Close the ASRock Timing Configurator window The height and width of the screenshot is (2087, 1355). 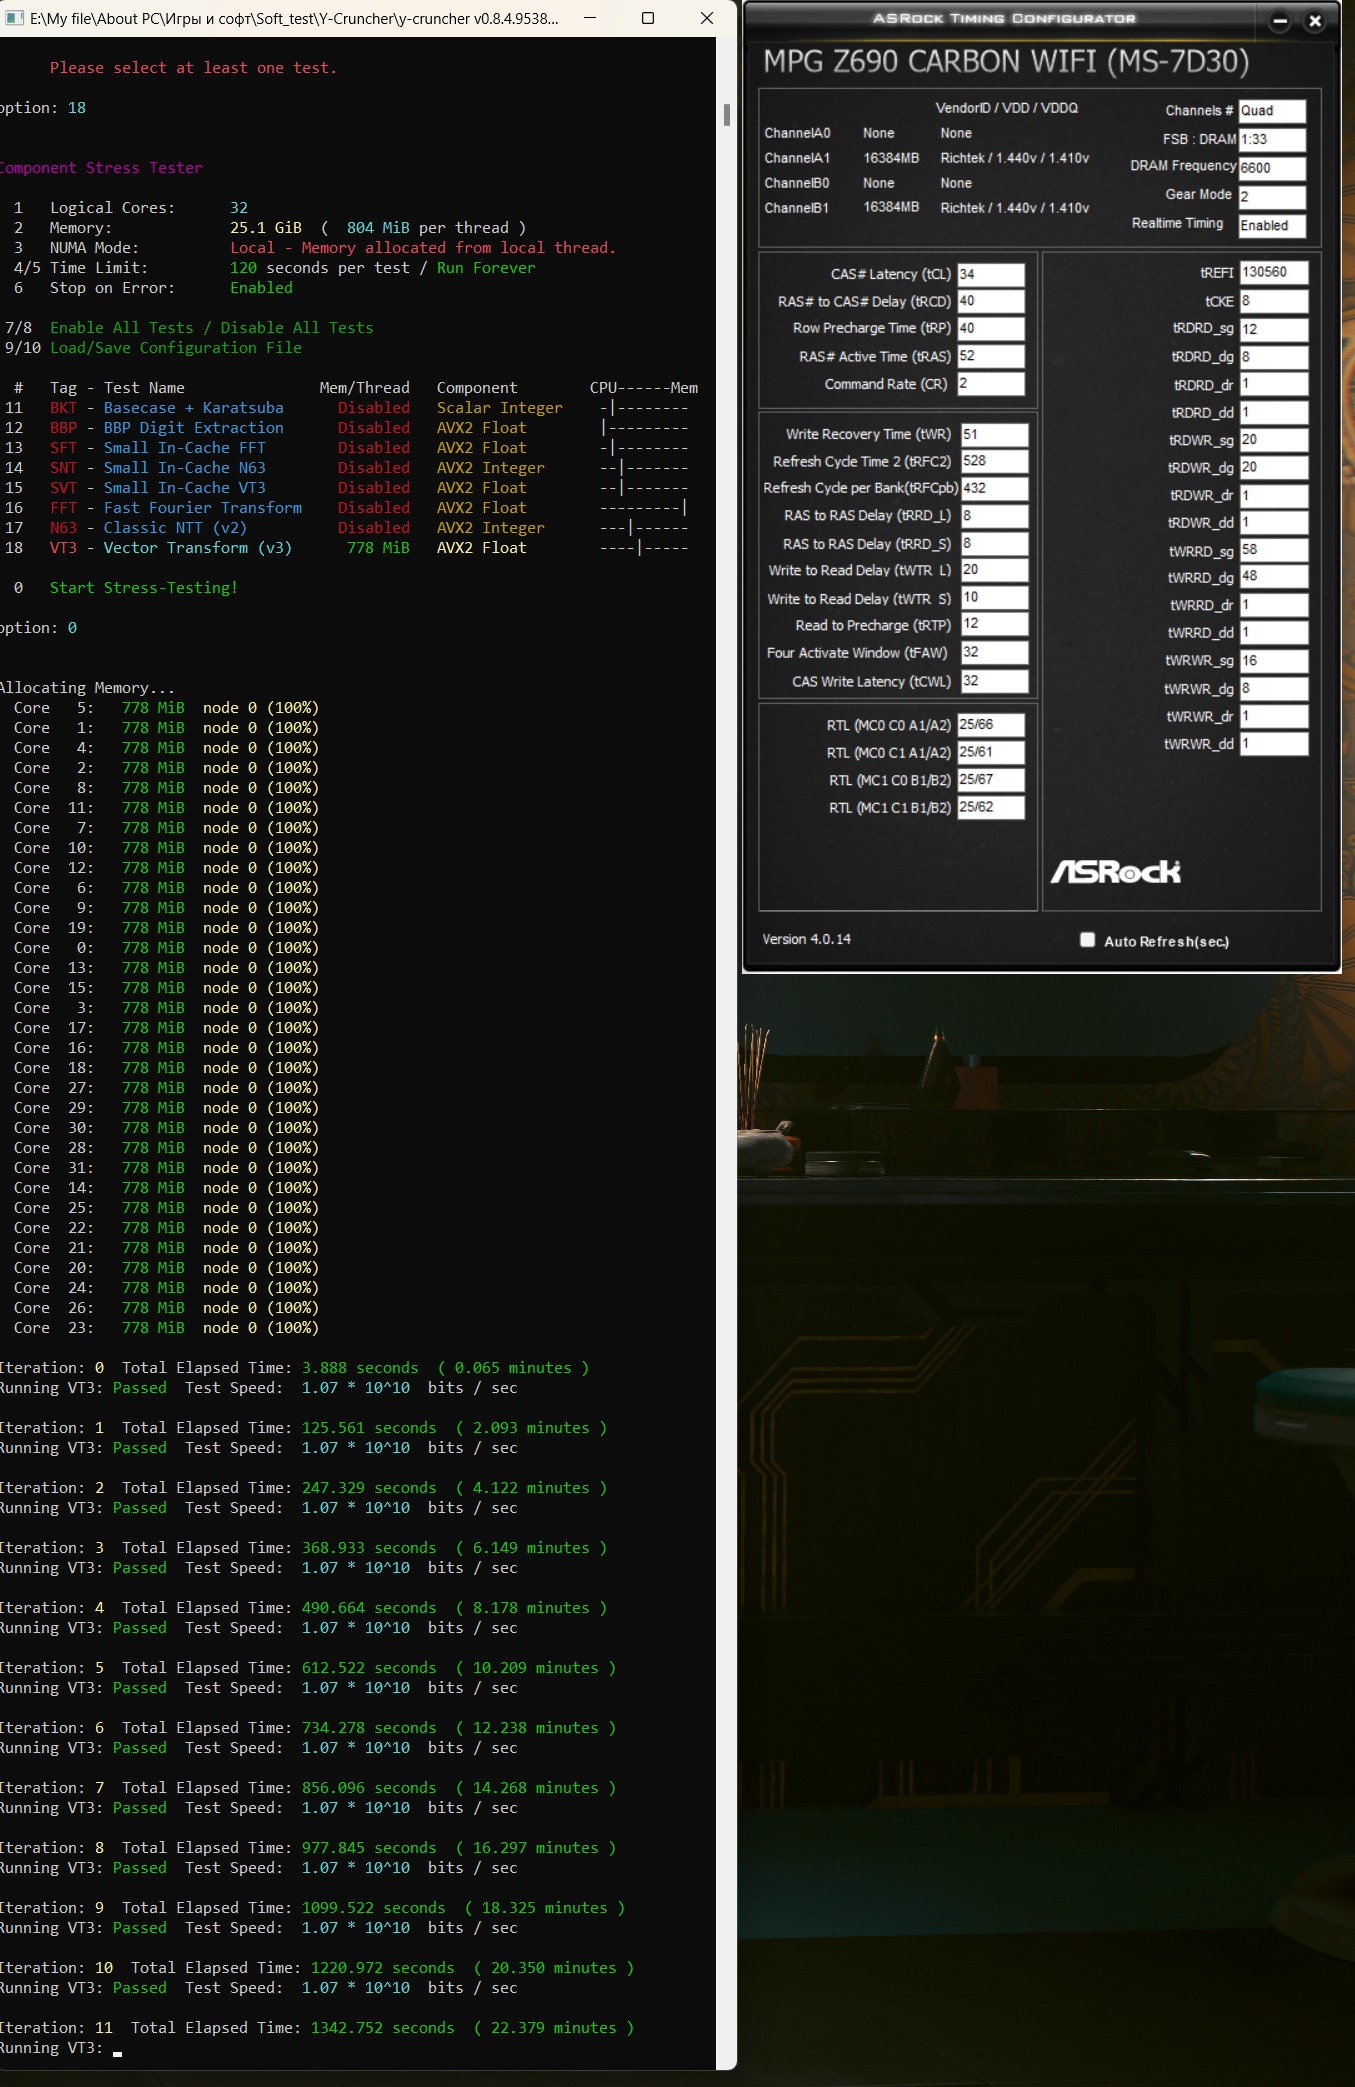point(1315,21)
